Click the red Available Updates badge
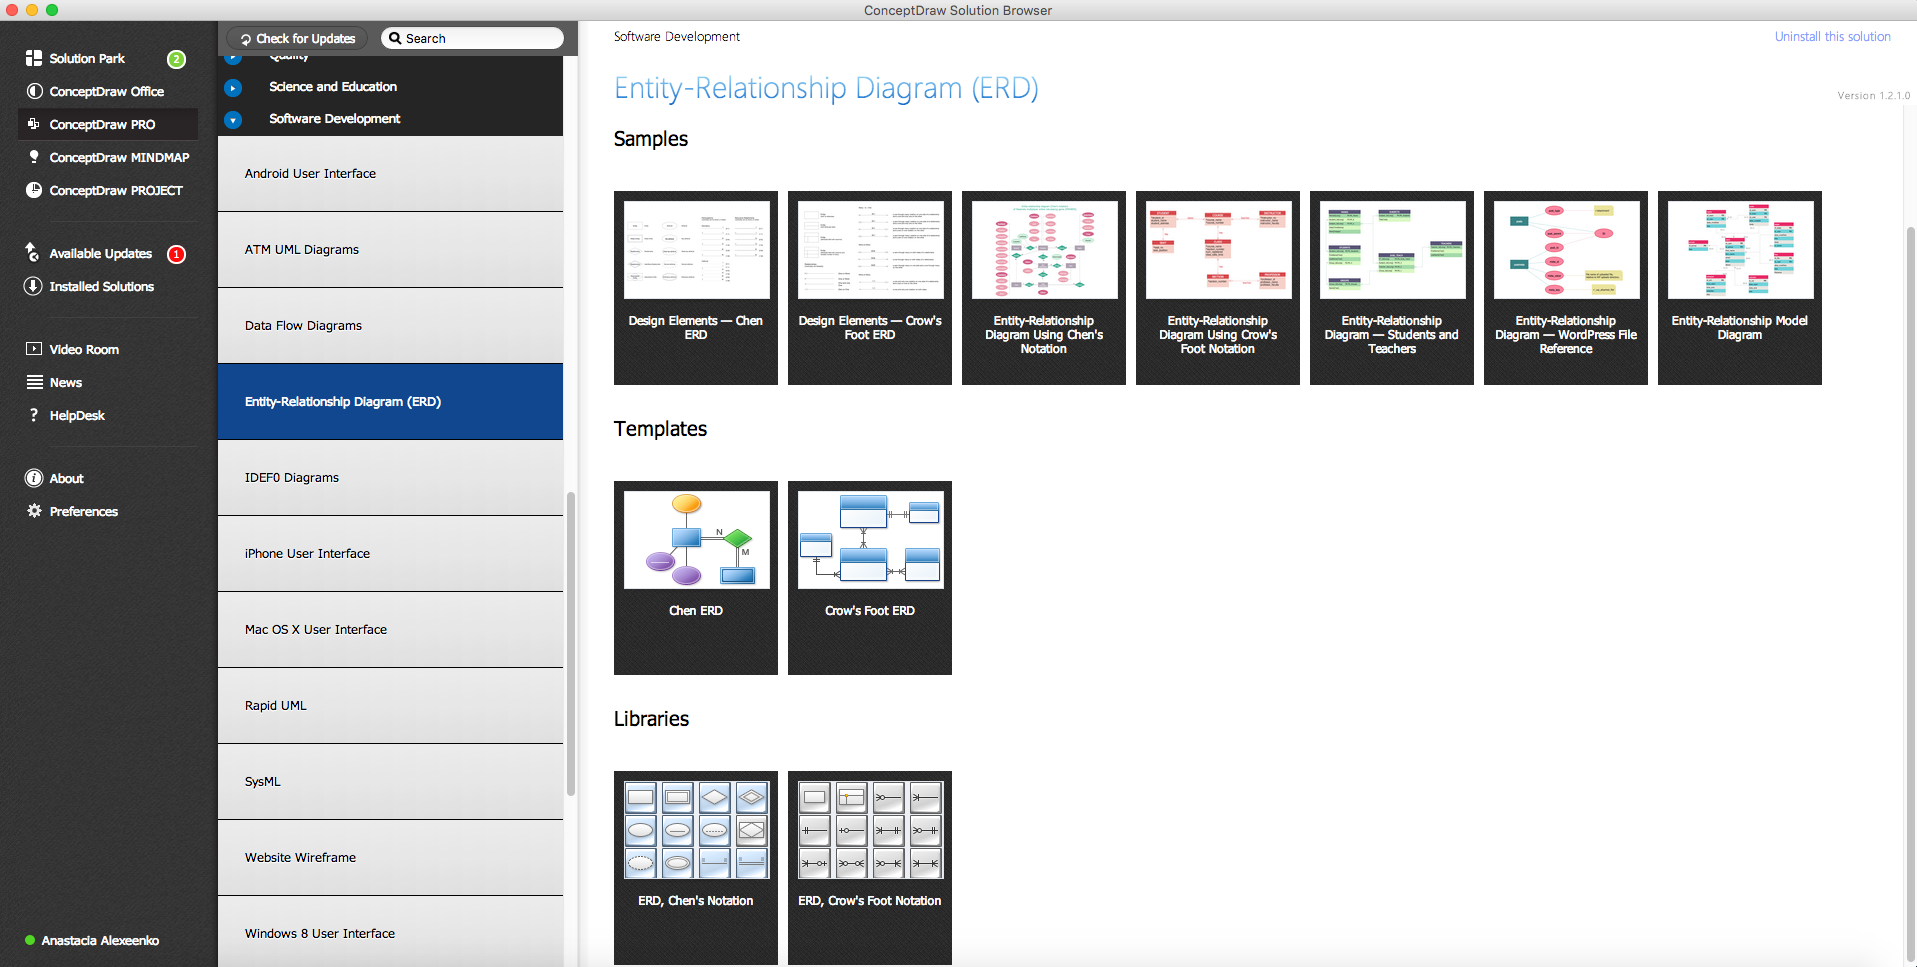The height and width of the screenshot is (967, 1917). (176, 254)
